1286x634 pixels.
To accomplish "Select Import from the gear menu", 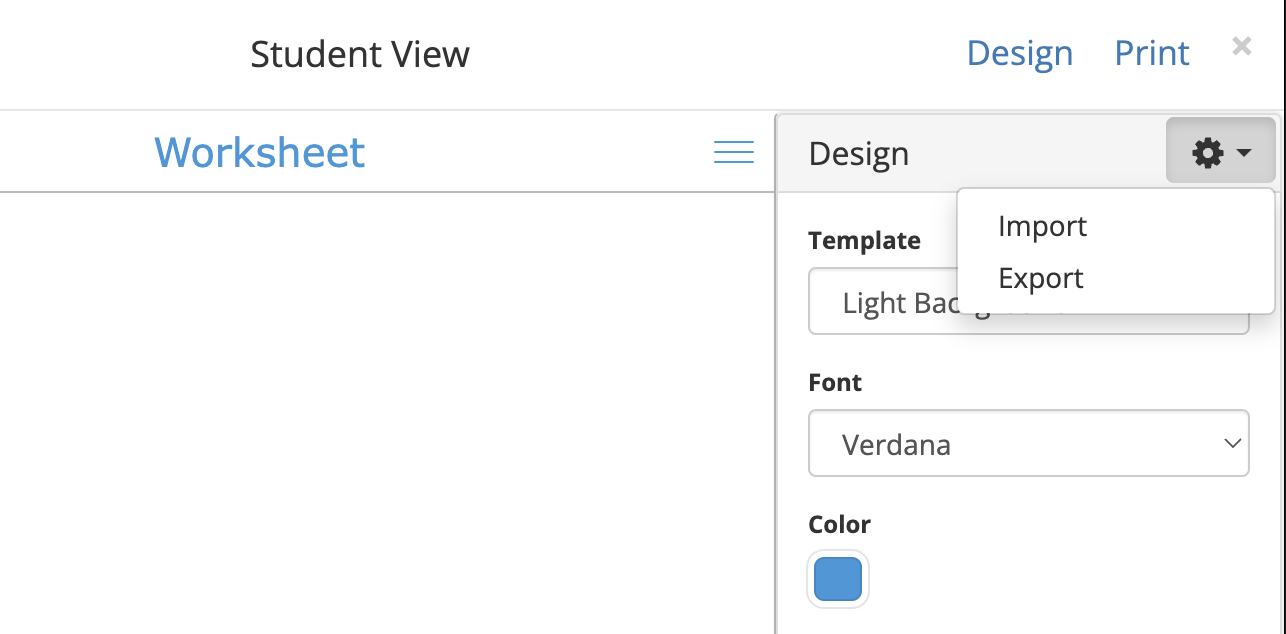I will [1042, 226].
